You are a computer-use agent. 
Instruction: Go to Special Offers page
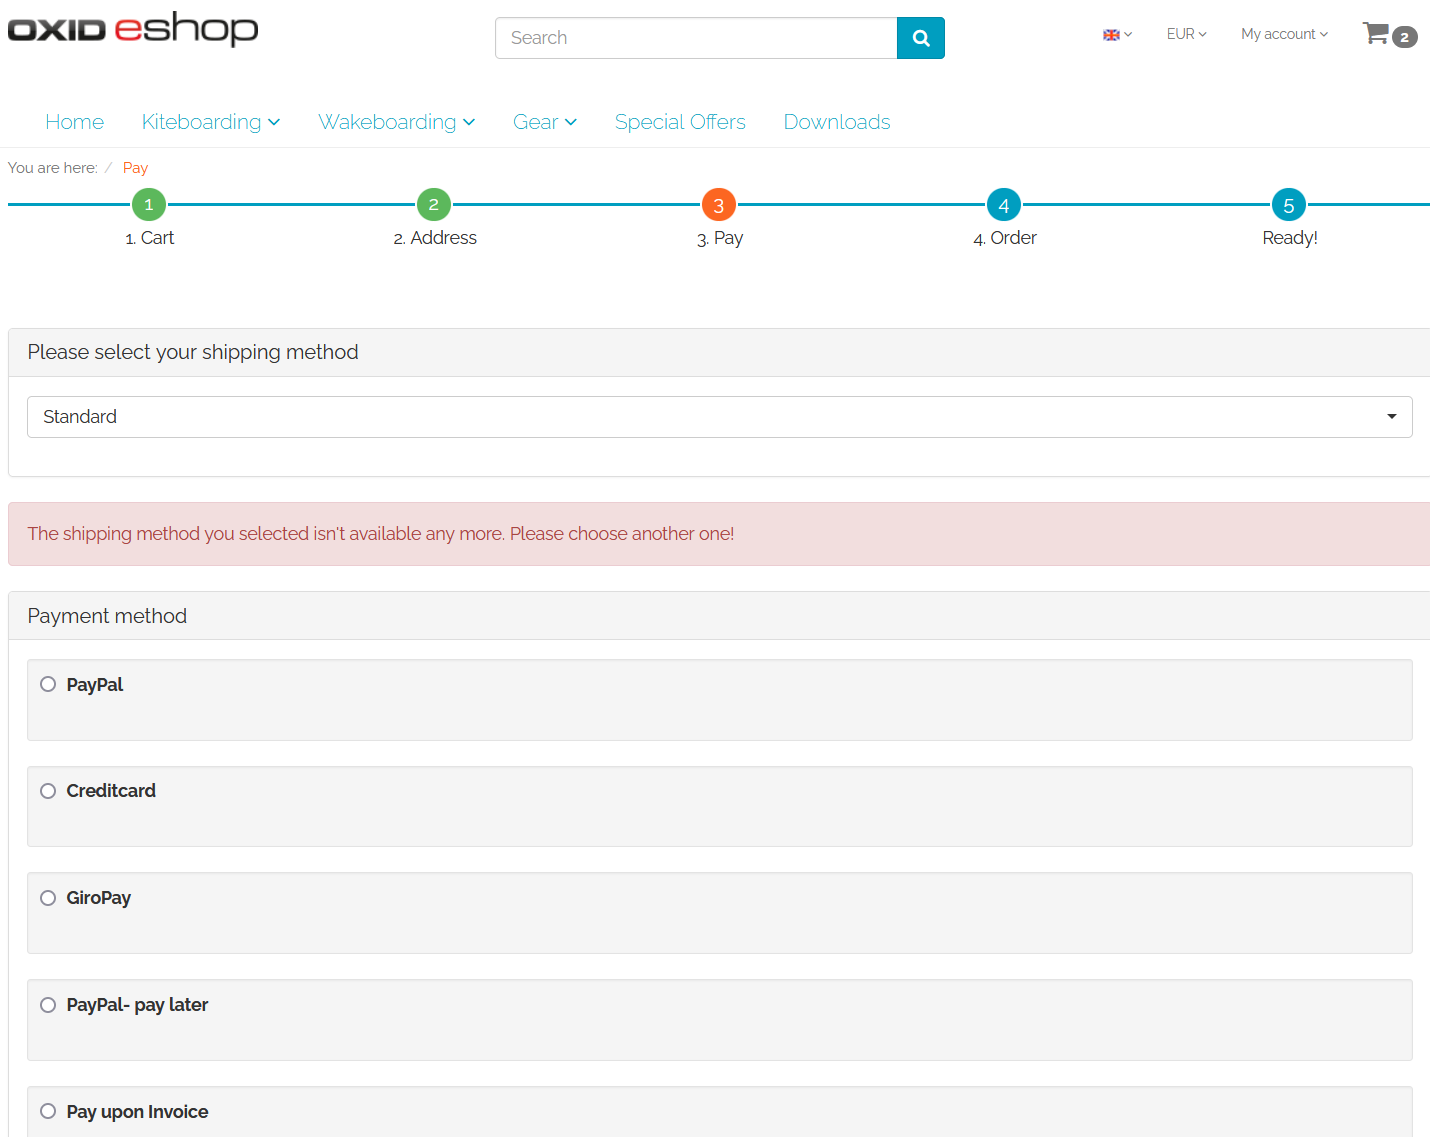pyautogui.click(x=680, y=122)
